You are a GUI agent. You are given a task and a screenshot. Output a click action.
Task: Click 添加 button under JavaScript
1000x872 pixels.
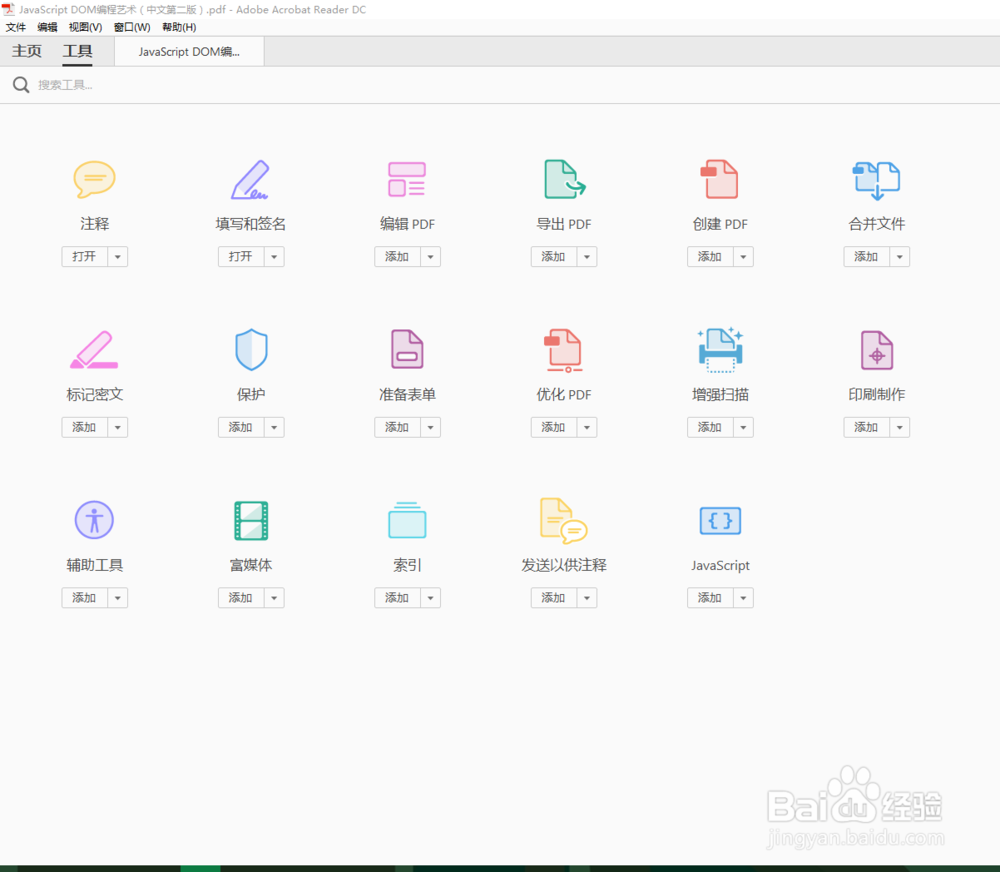pos(710,598)
